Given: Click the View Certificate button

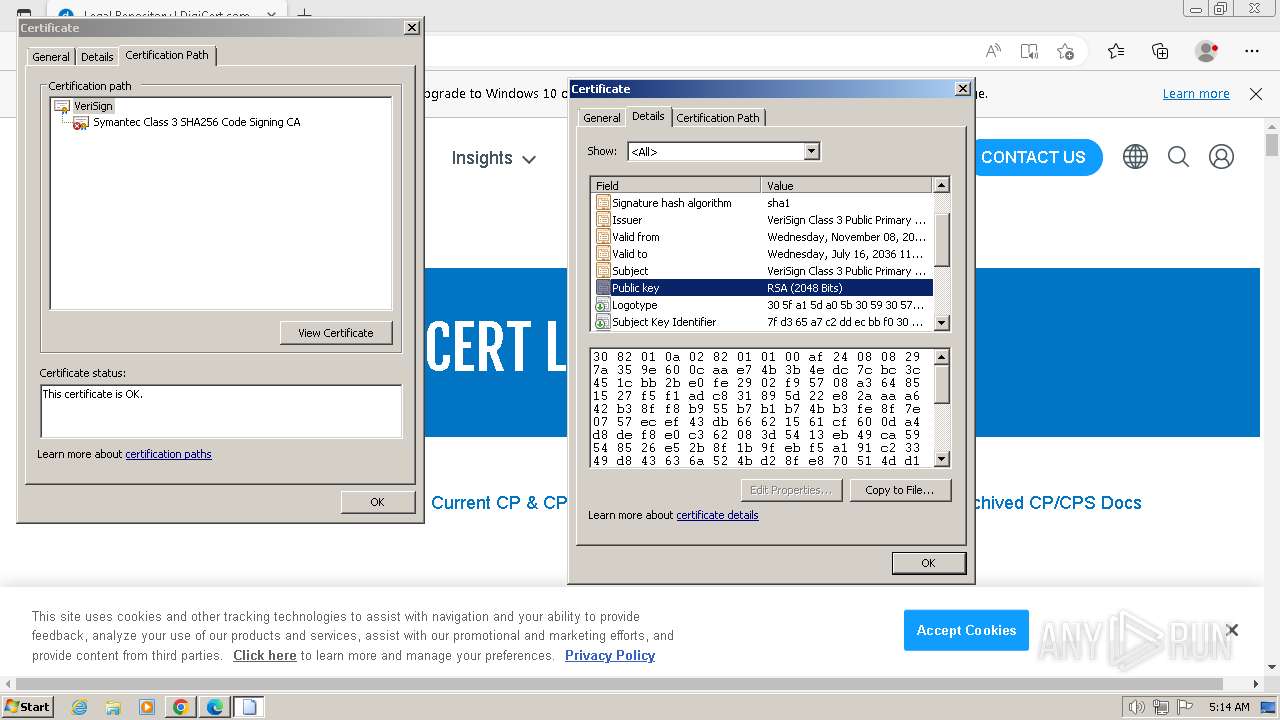Looking at the screenshot, I should (336, 333).
